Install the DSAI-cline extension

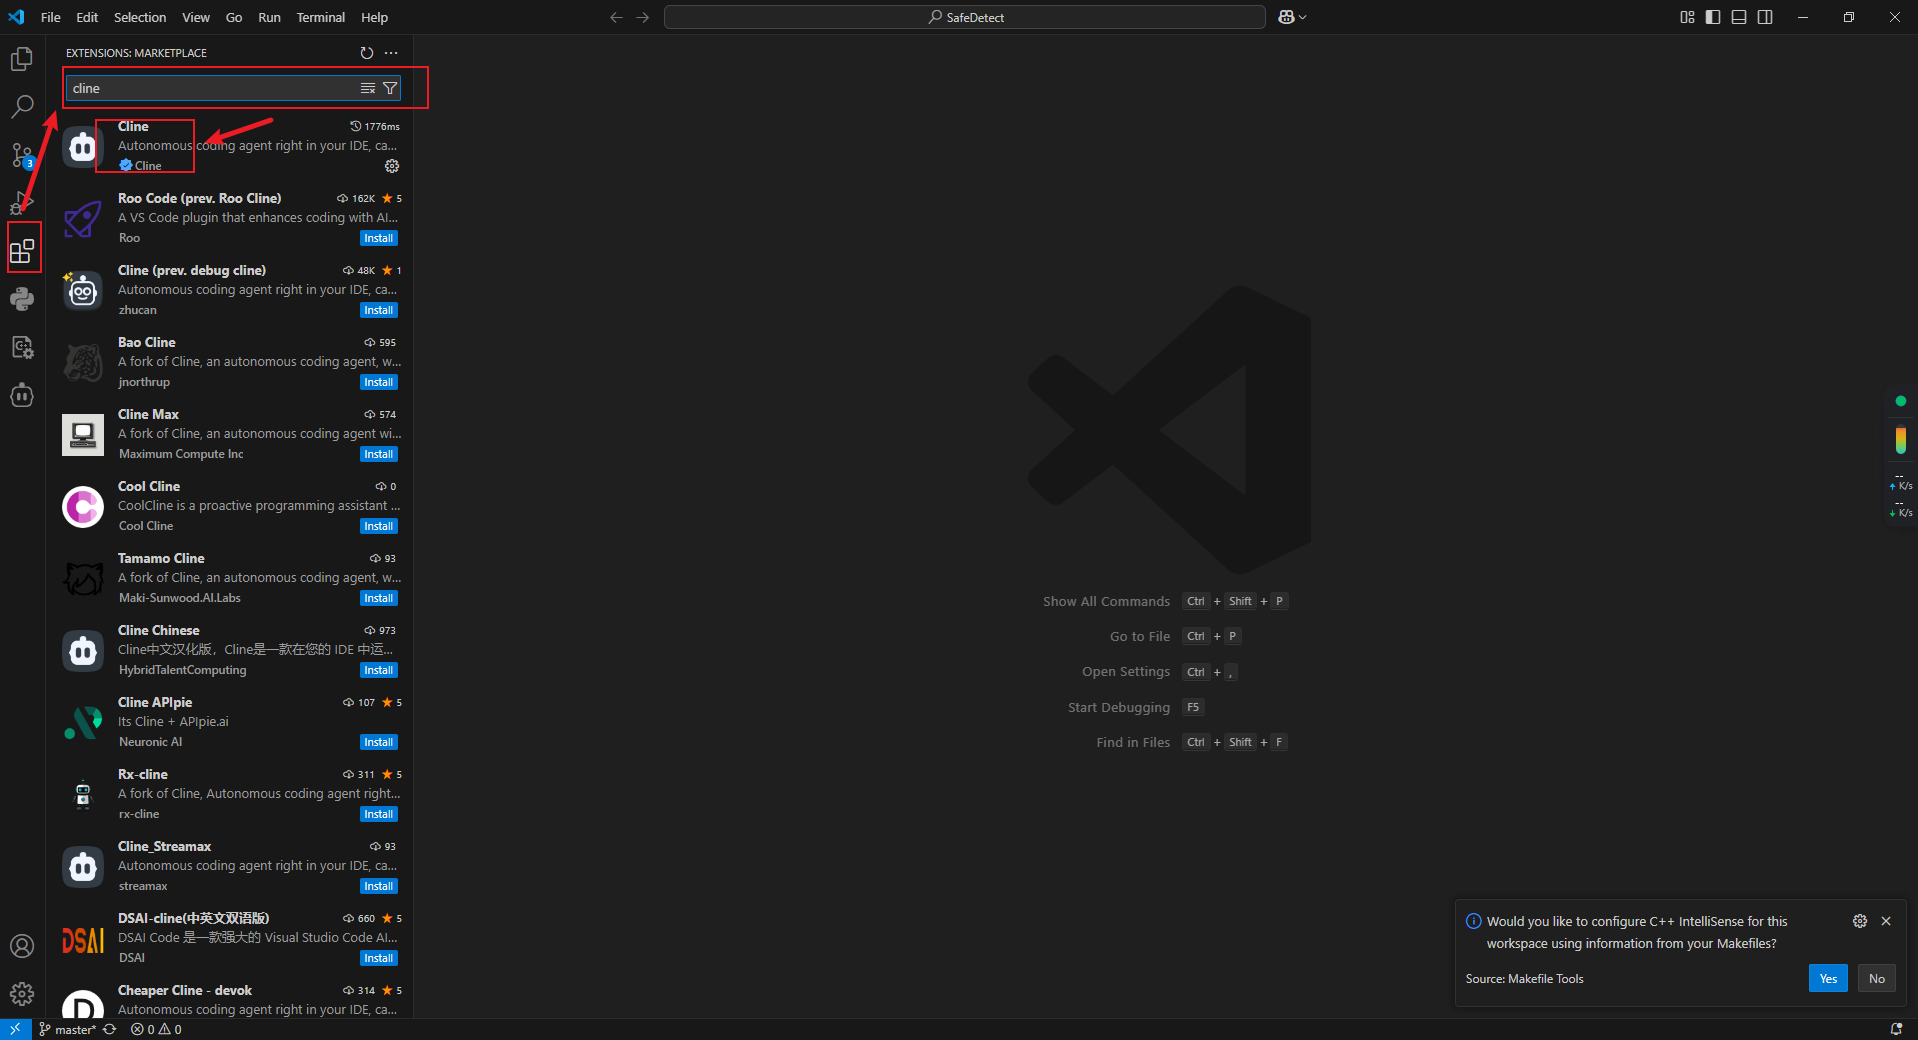[x=379, y=958]
